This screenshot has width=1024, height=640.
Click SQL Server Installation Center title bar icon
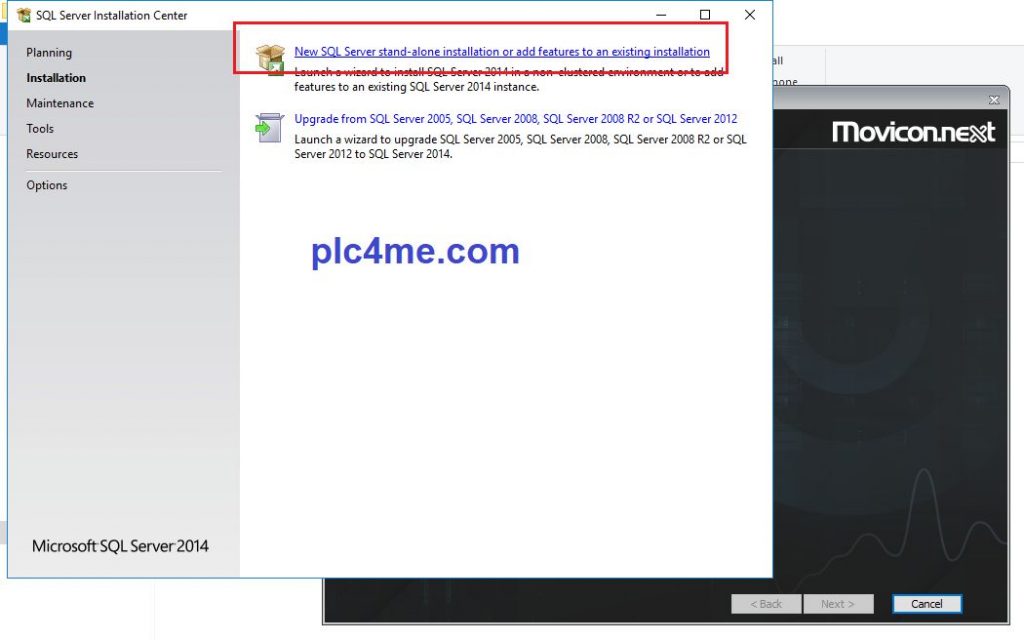coord(24,15)
